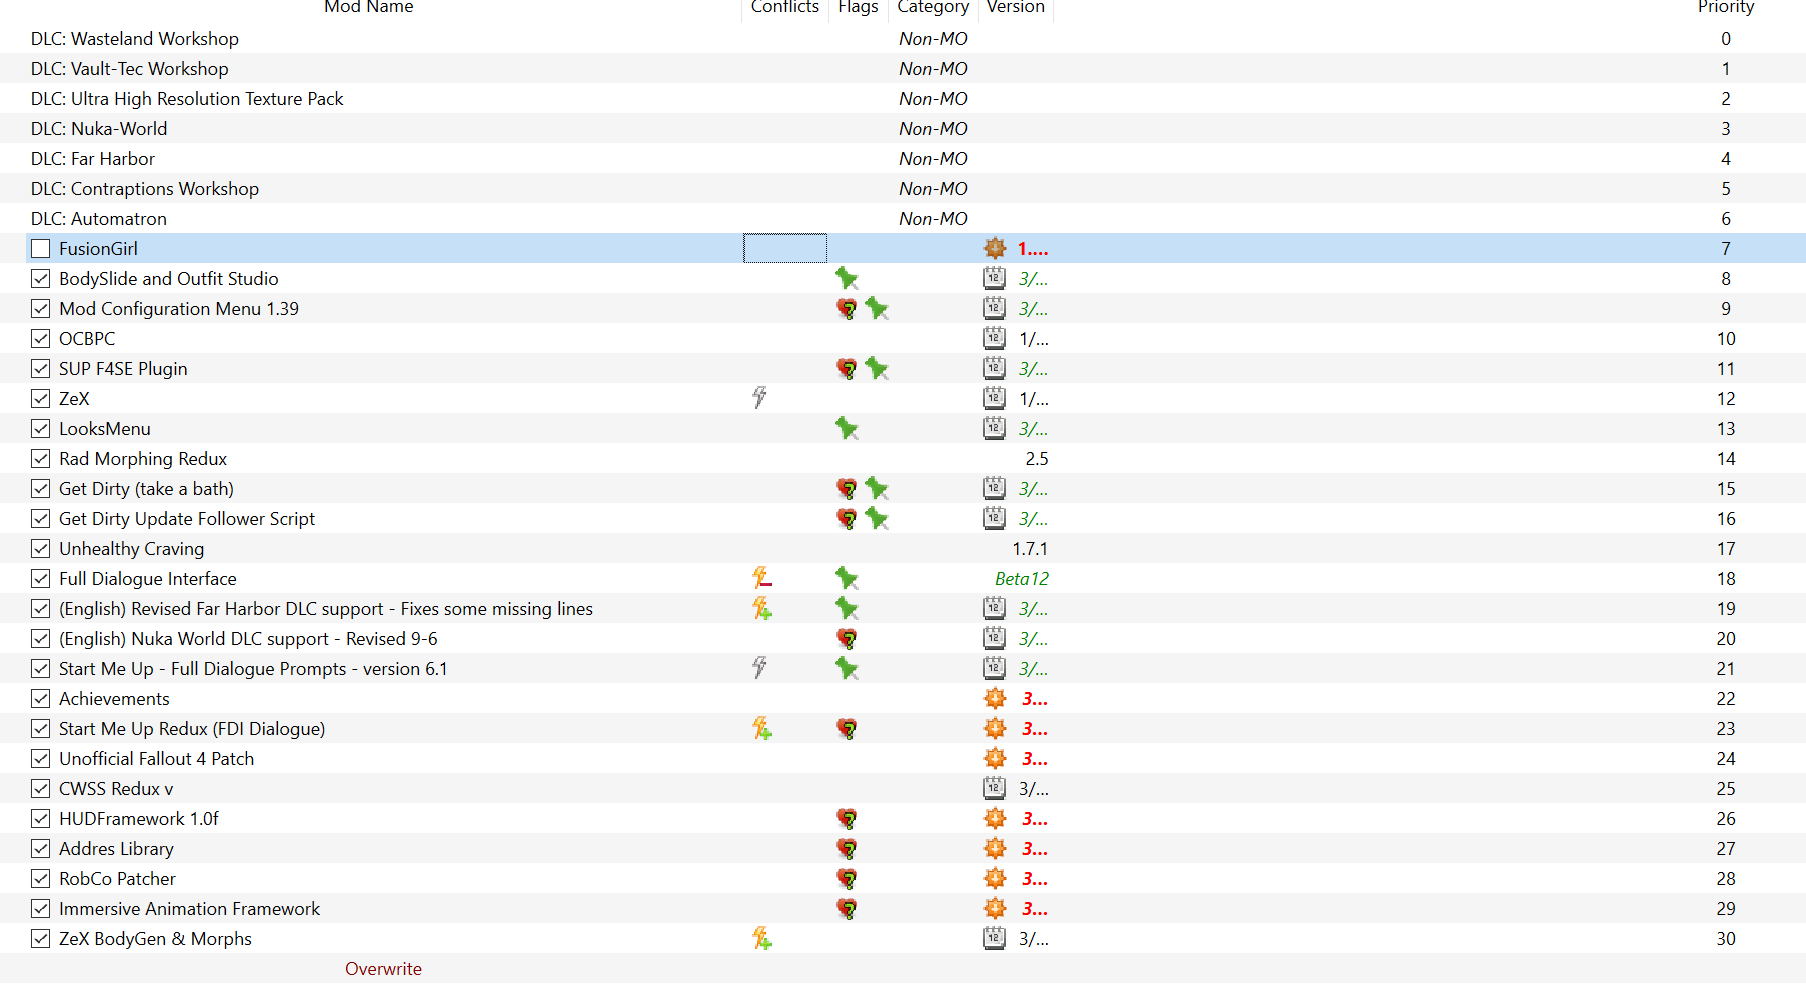Click the grey lightning icon on Start Me Up - Full Dialogue Prompts

click(760, 668)
